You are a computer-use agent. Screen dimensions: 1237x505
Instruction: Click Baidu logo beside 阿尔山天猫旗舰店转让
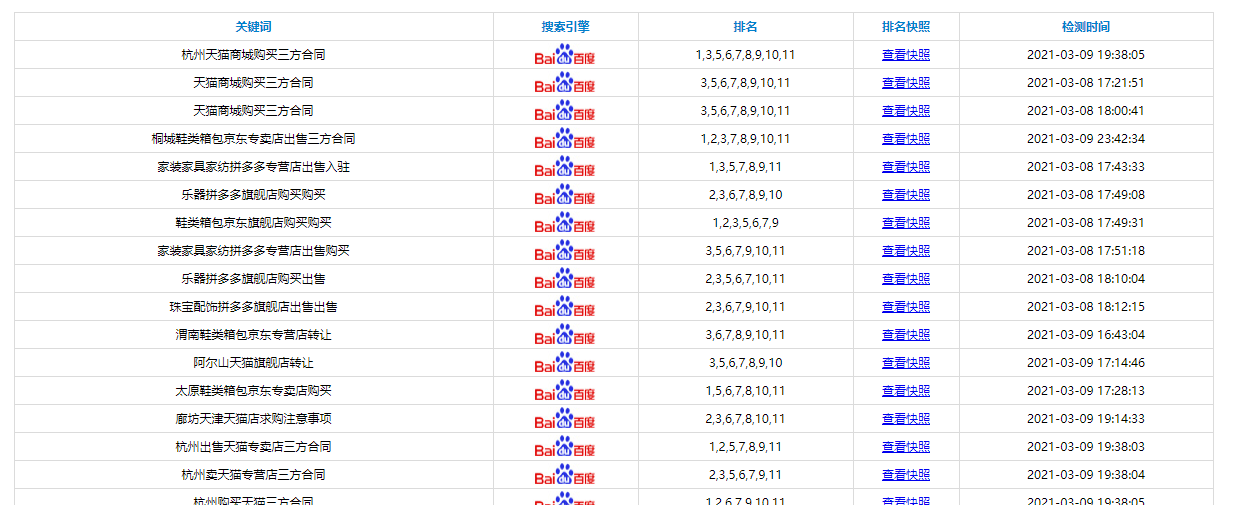[x=565, y=363]
